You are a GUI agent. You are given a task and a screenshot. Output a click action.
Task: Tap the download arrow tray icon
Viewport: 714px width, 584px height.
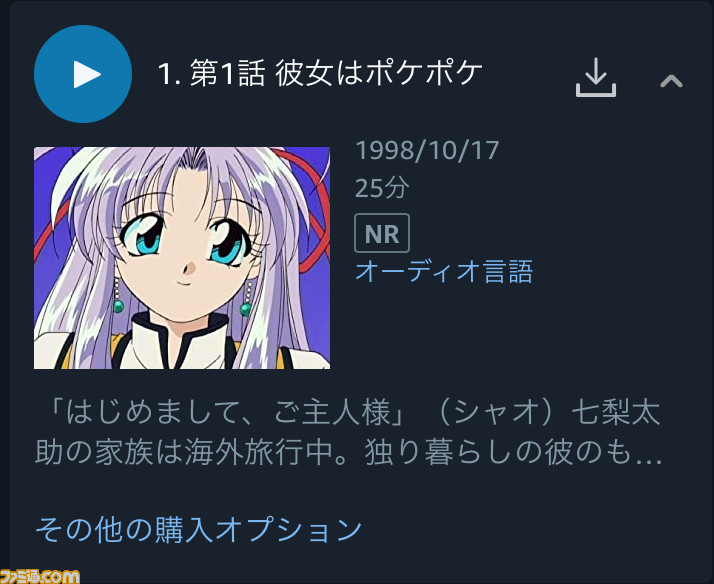(596, 77)
